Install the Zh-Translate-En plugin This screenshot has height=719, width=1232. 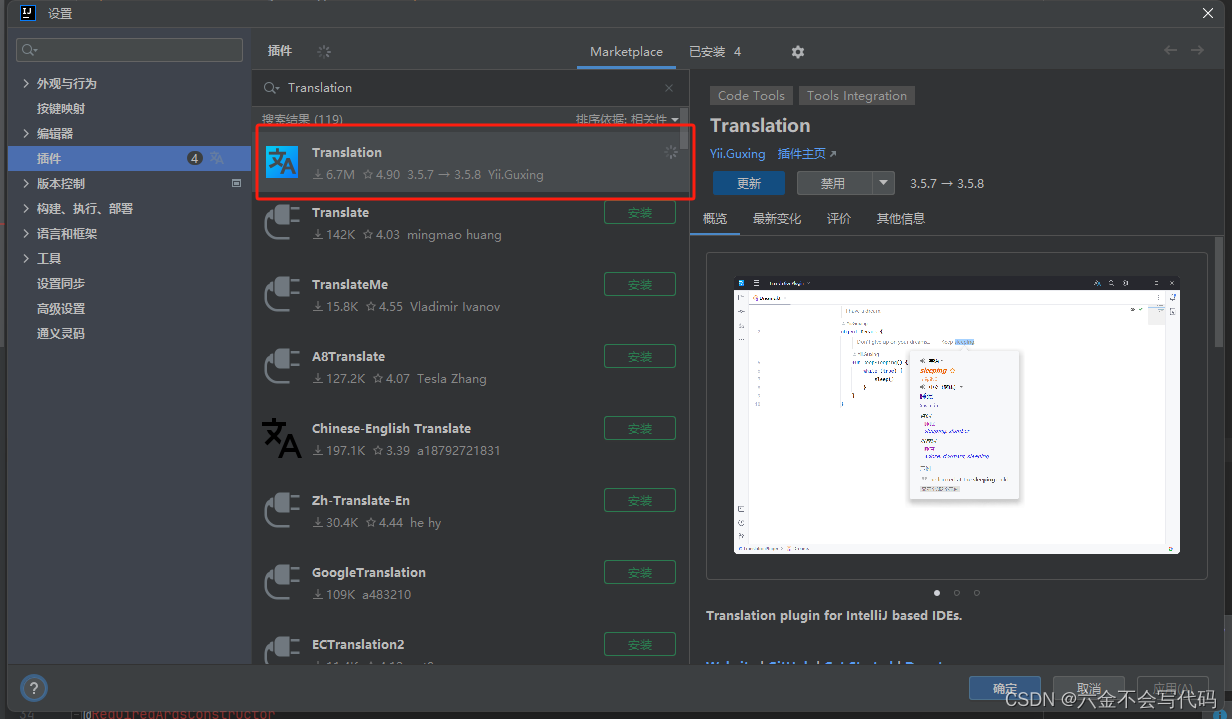640,500
